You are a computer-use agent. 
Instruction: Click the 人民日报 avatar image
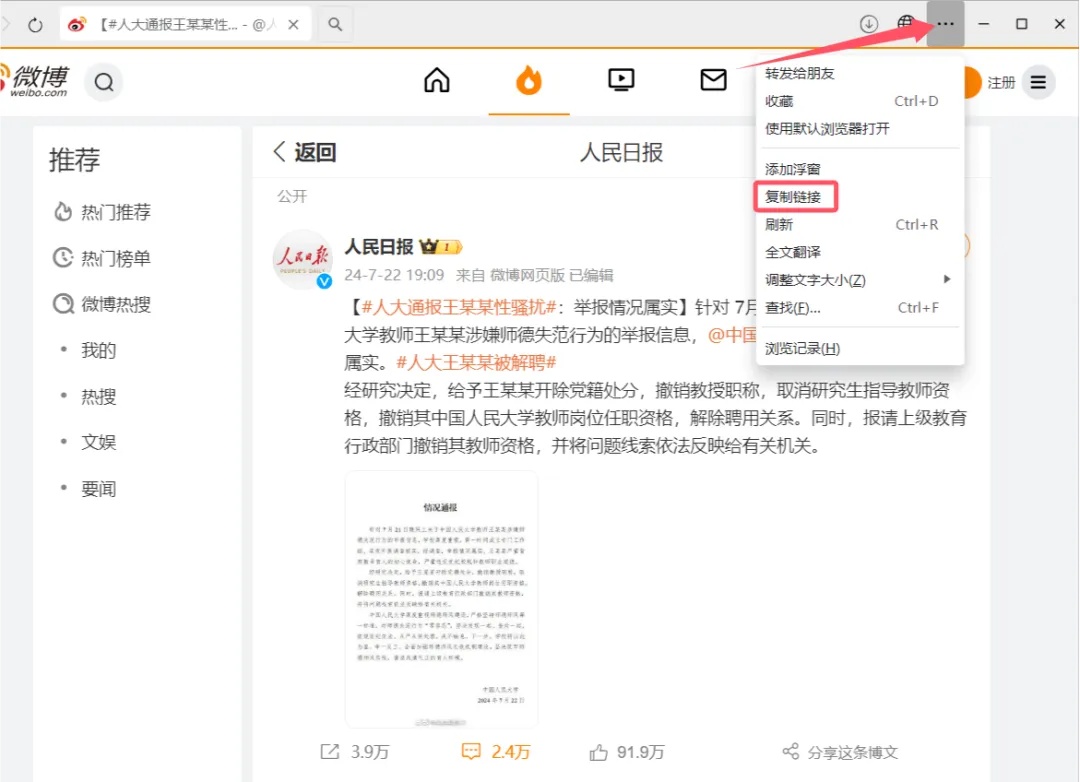click(303, 260)
